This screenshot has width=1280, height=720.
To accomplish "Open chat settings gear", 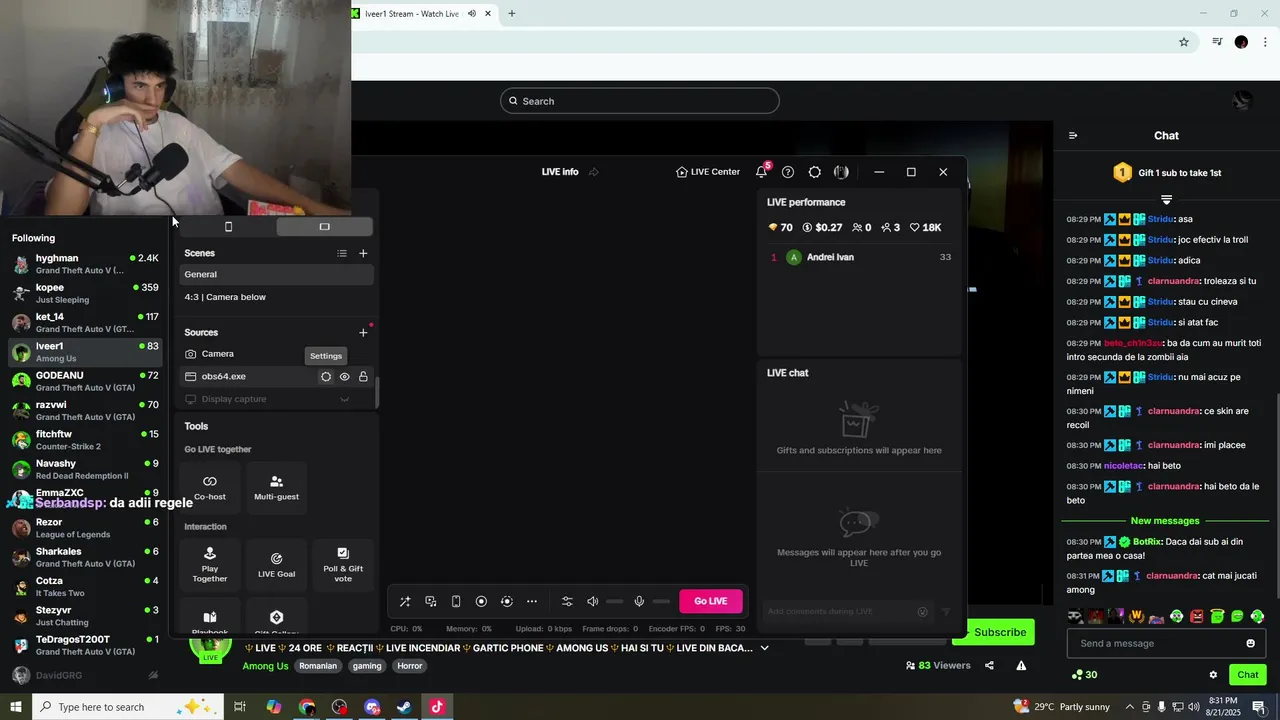I will [x=1213, y=675].
